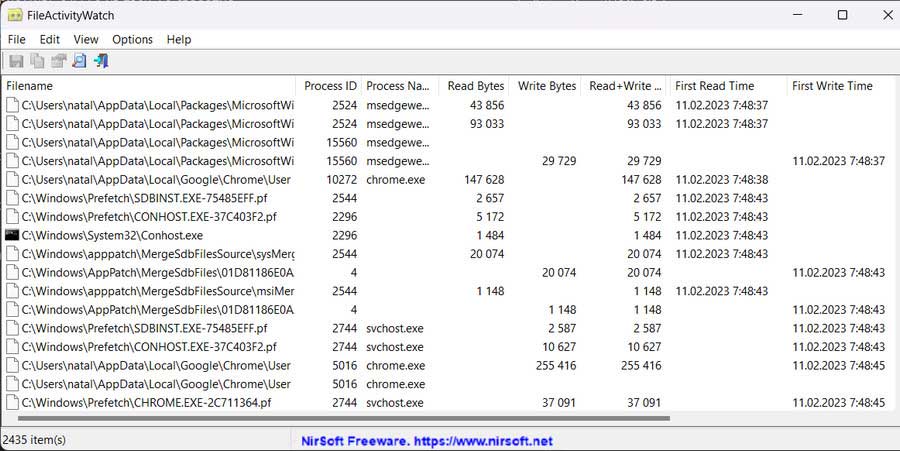Sort by the Write Bytes column header
The height and width of the screenshot is (451, 900).
(x=546, y=86)
